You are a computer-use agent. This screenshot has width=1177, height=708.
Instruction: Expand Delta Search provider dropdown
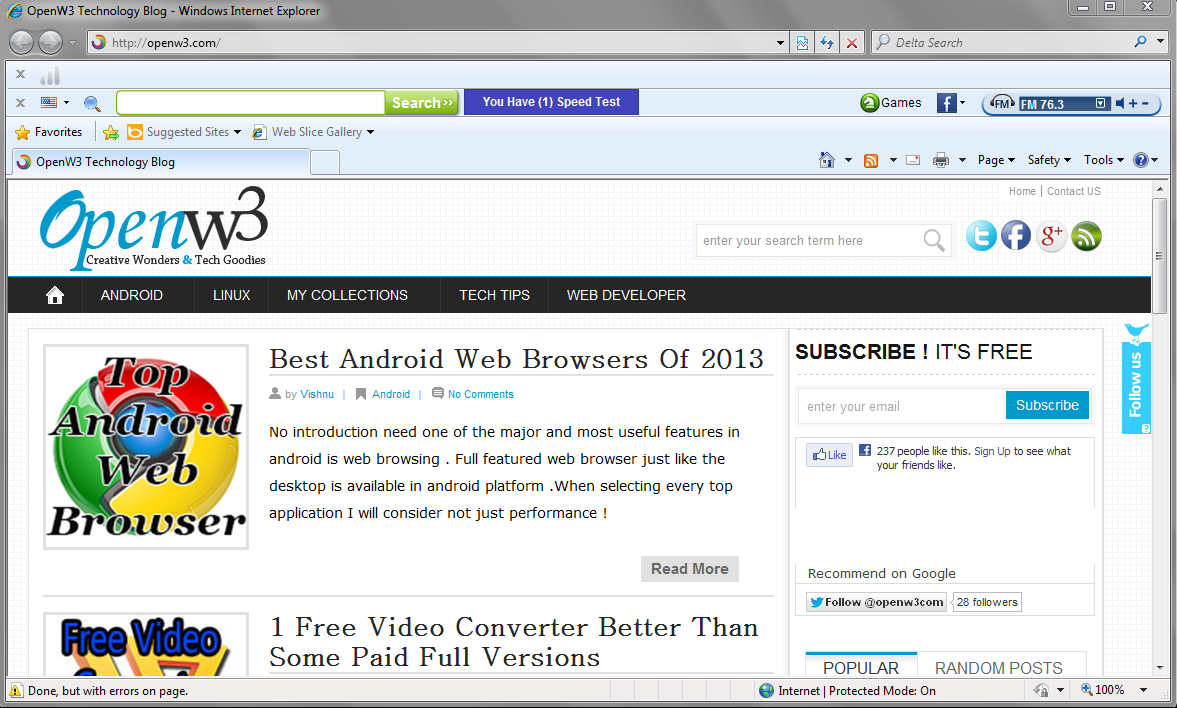point(1160,42)
